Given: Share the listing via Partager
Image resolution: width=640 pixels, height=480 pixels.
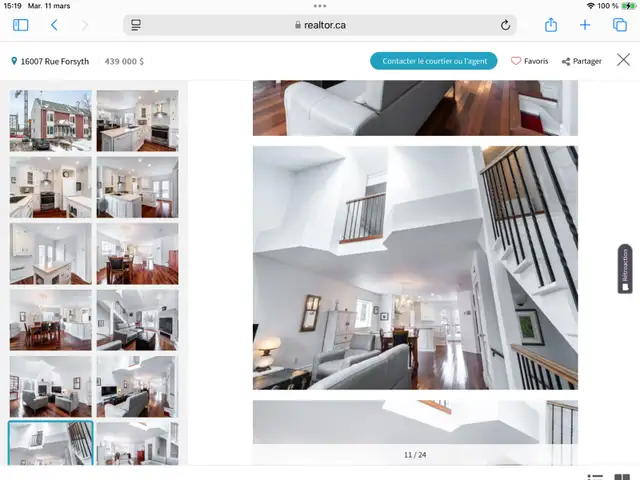Looking at the screenshot, I should tap(581, 61).
